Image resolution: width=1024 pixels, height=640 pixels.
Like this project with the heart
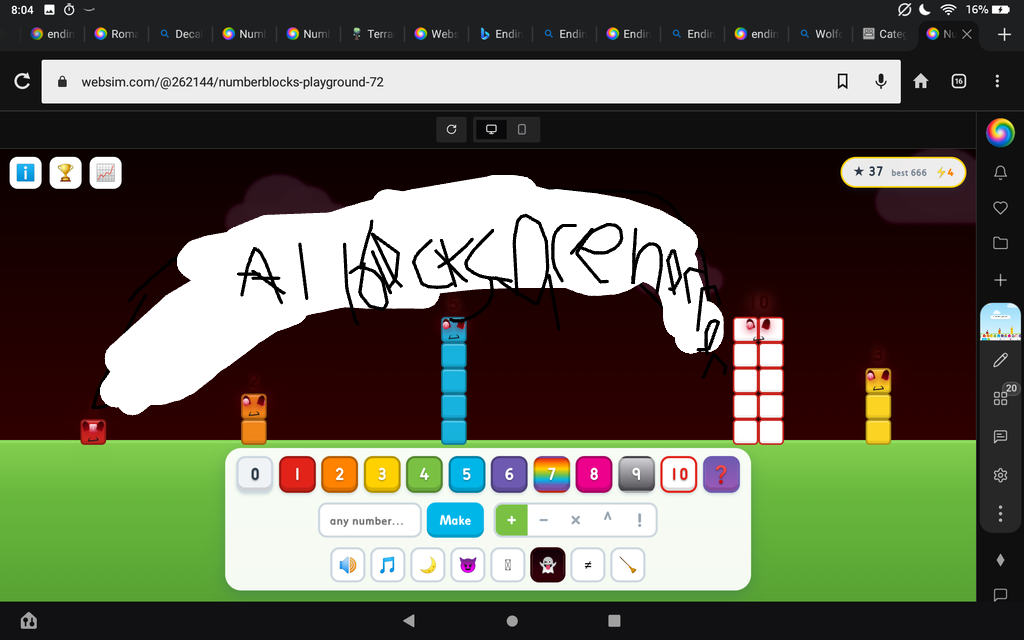(x=1000, y=208)
